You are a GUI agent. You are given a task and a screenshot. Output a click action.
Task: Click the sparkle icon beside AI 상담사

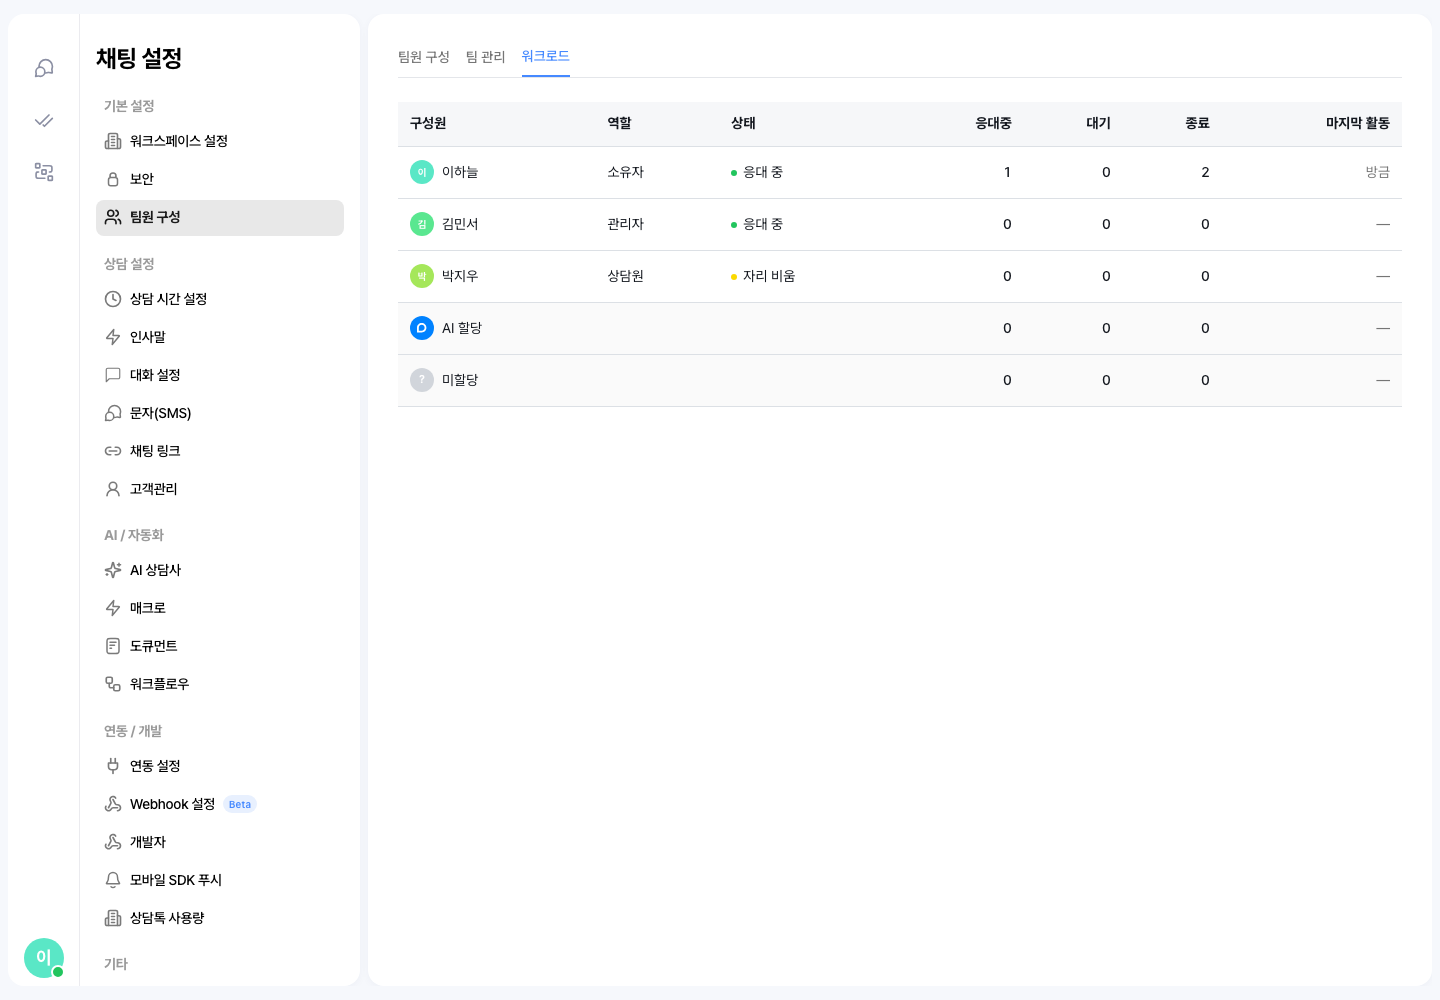113,570
